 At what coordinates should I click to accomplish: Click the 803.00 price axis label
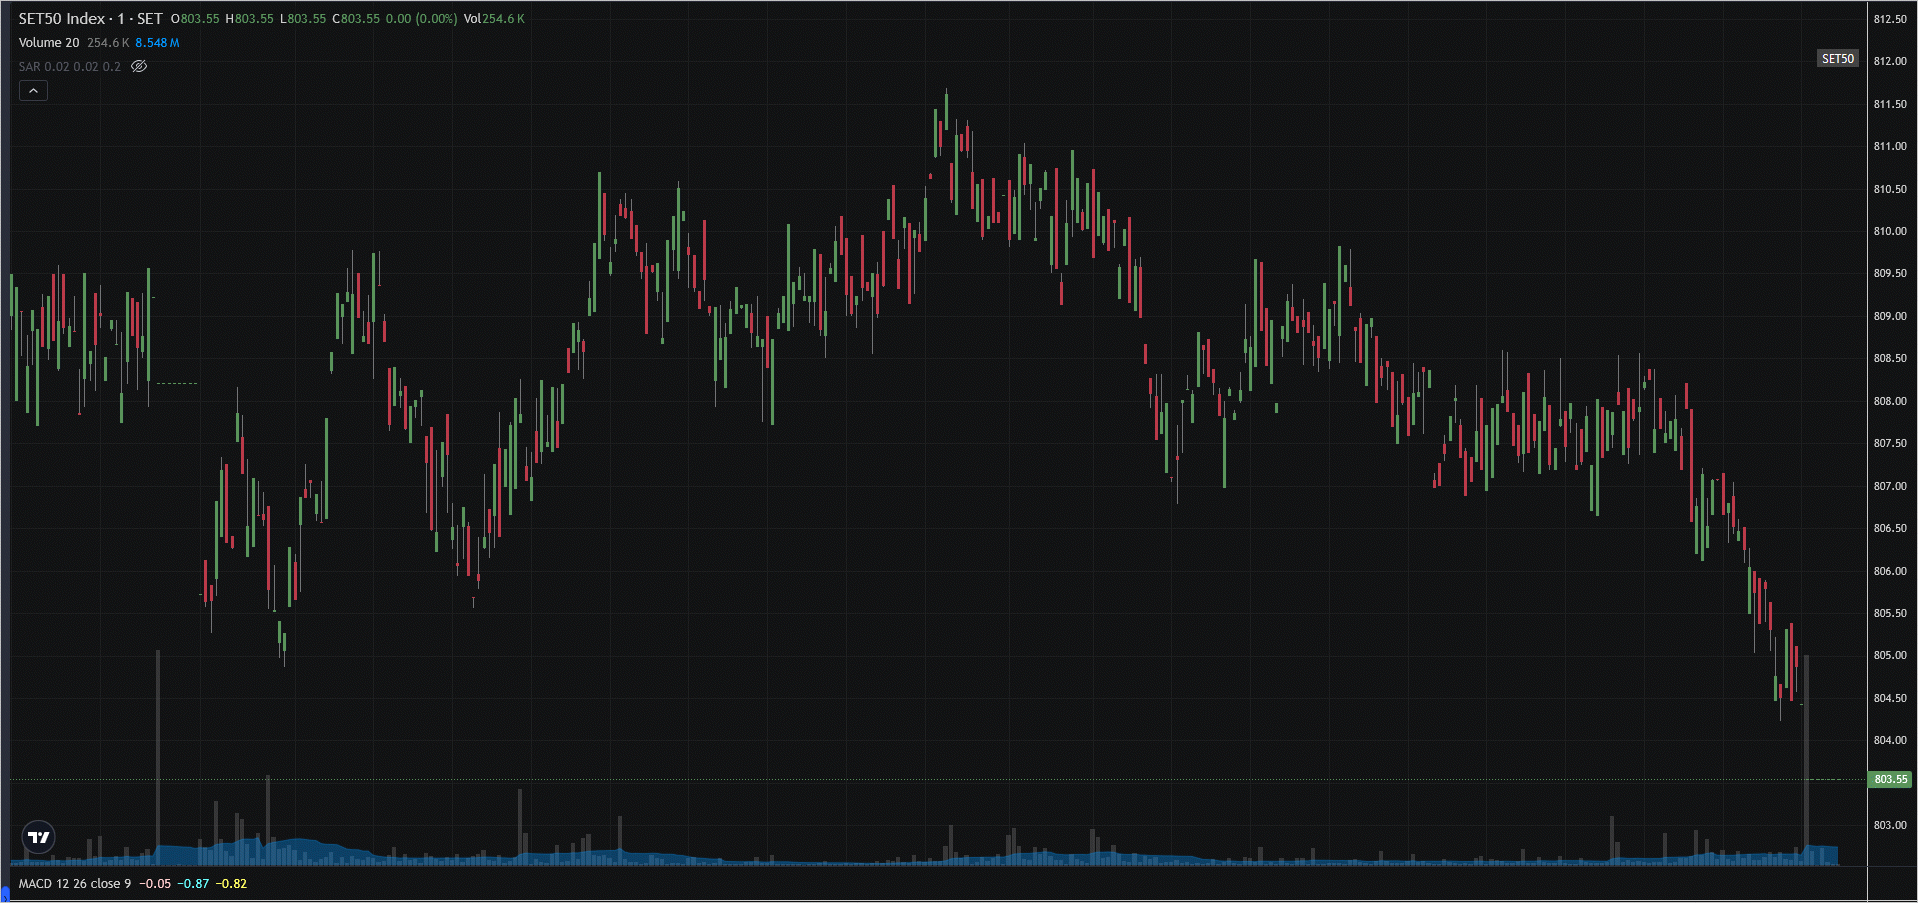click(x=1889, y=825)
